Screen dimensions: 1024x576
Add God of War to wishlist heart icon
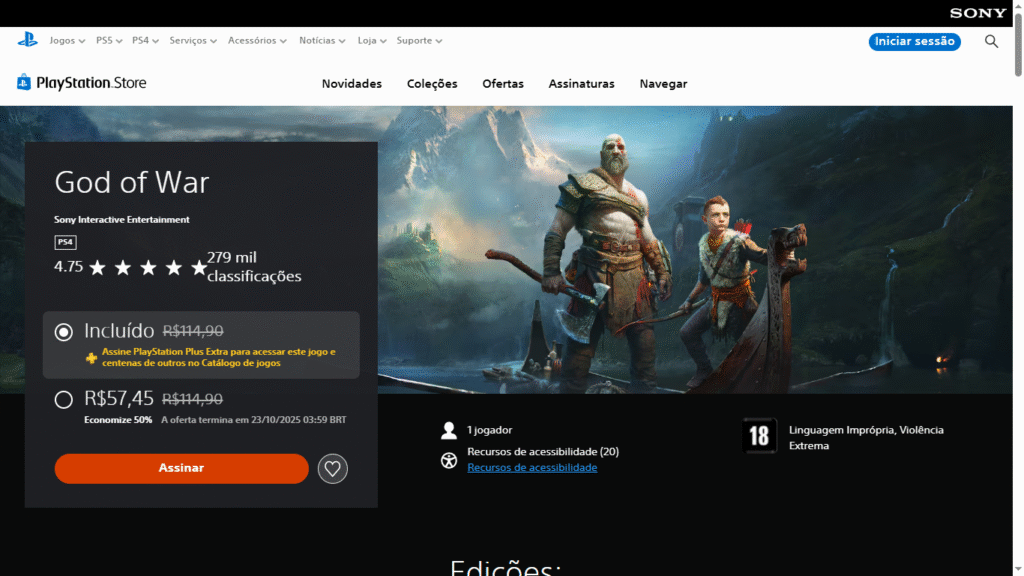[x=333, y=468]
